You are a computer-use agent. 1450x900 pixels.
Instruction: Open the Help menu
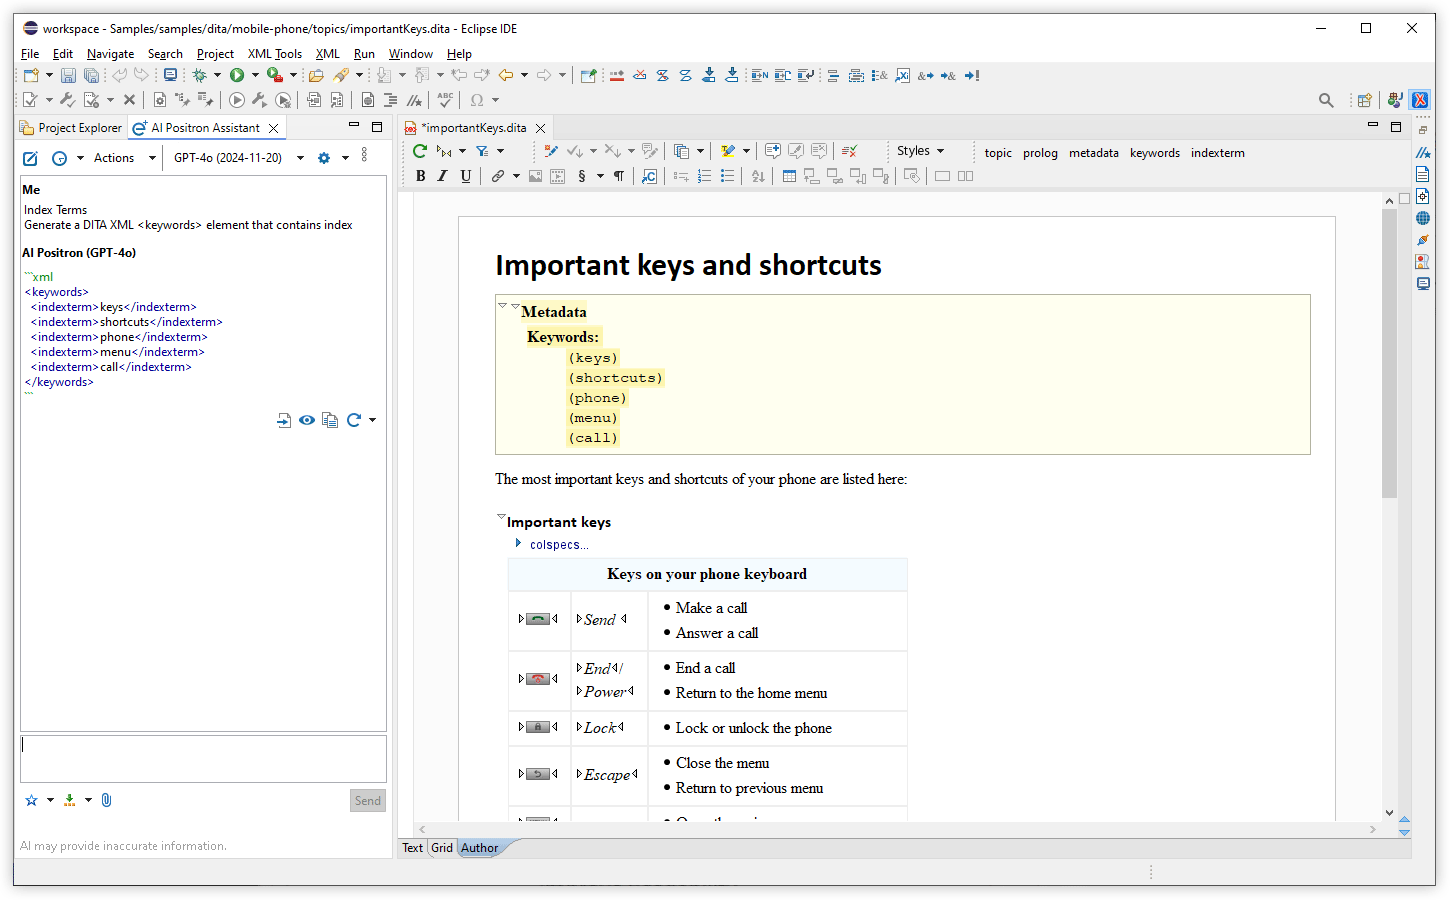click(459, 54)
